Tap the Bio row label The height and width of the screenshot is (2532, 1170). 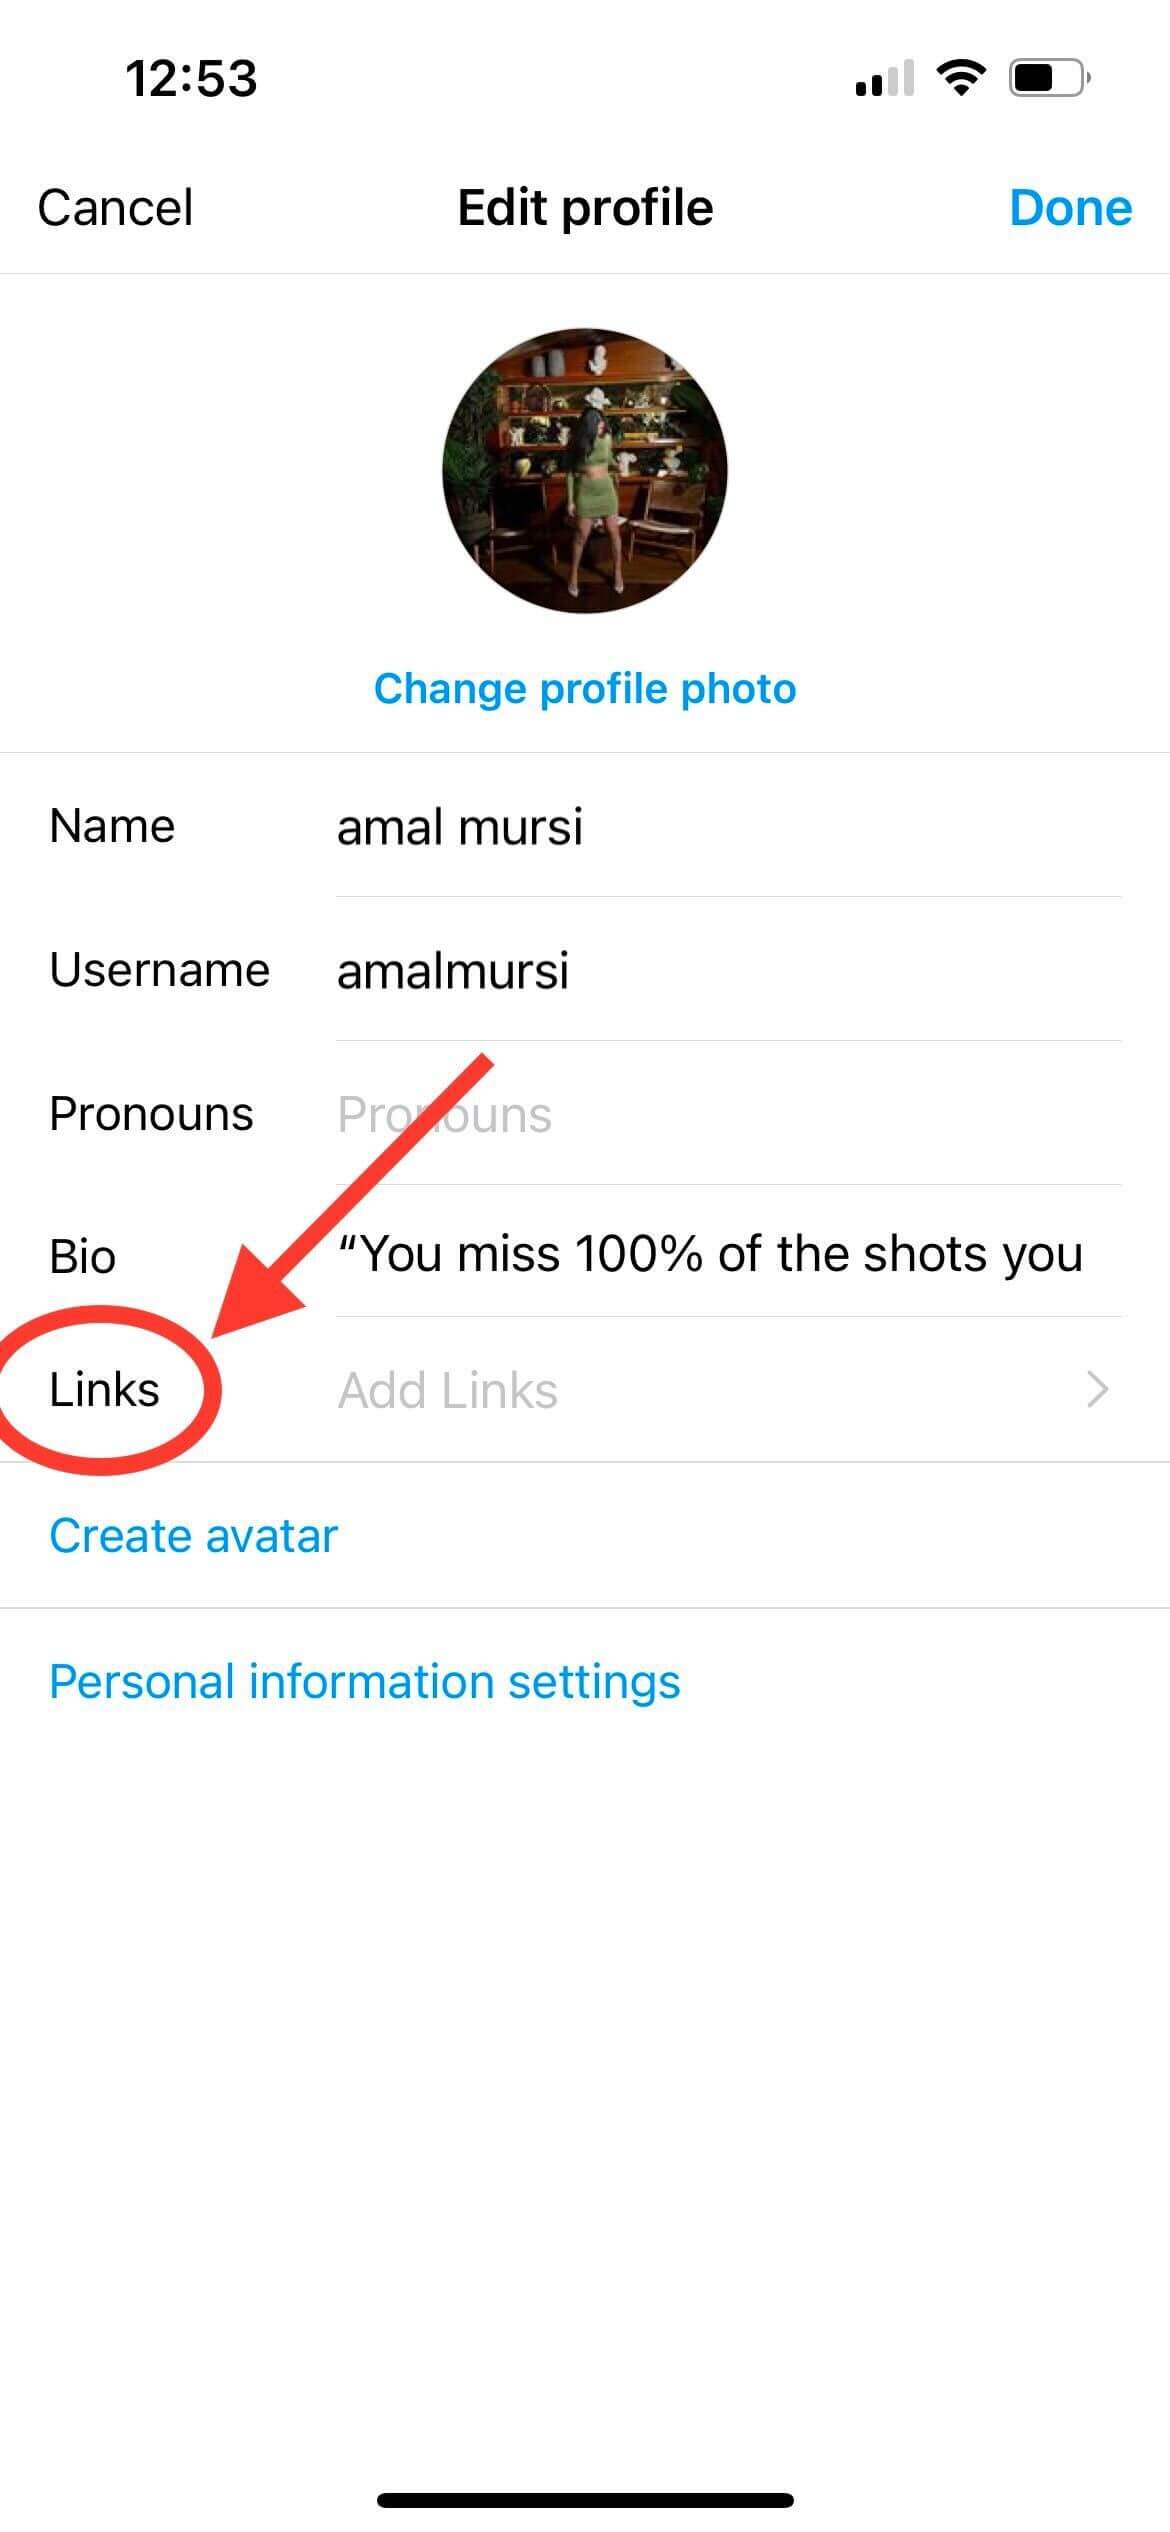tap(83, 1256)
